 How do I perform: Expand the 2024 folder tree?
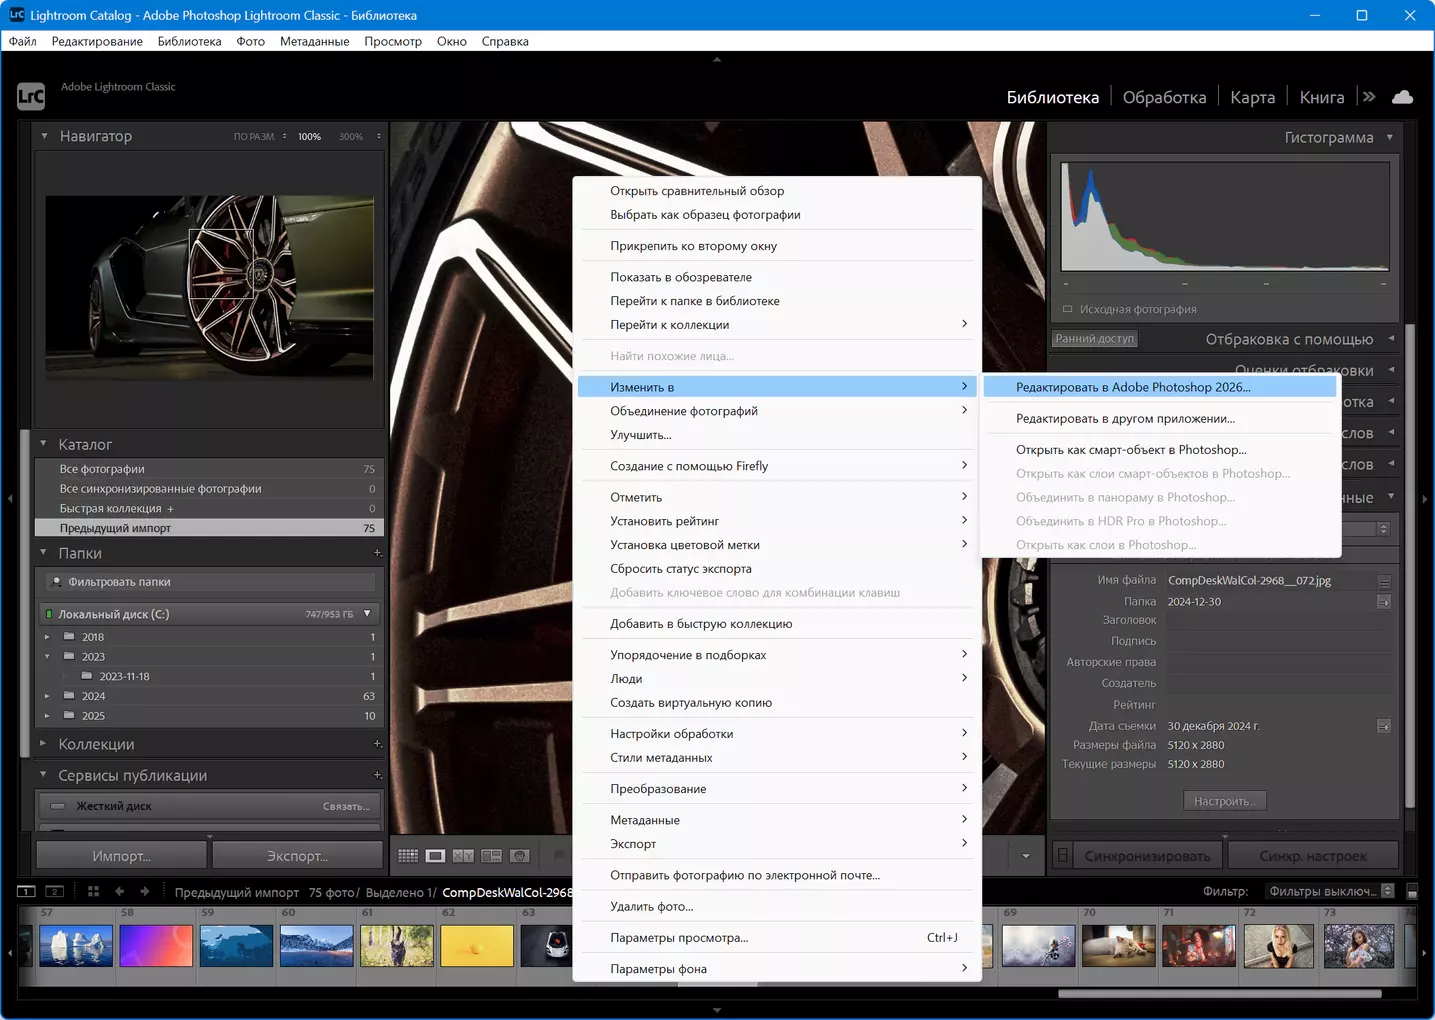pos(47,696)
